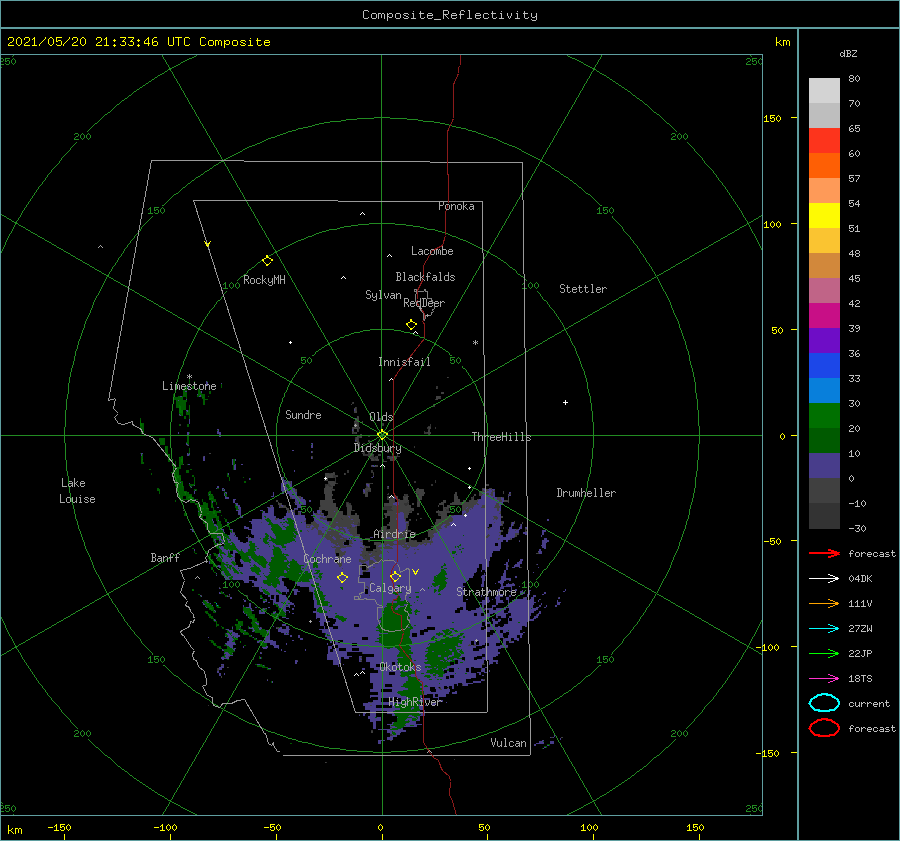The width and height of the screenshot is (900, 841).
Task: Click the yellow 'km' label at top right
Action: [x=782, y=42]
